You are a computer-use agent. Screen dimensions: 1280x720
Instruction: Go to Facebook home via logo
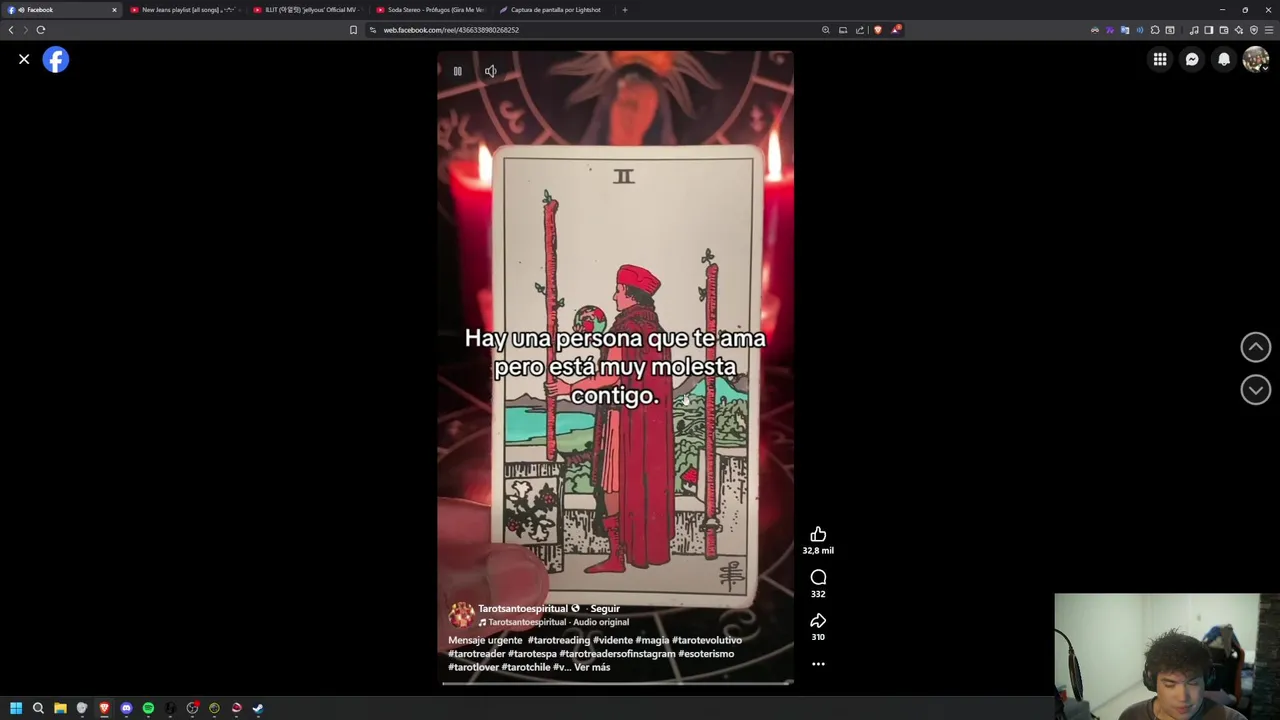[x=56, y=60]
